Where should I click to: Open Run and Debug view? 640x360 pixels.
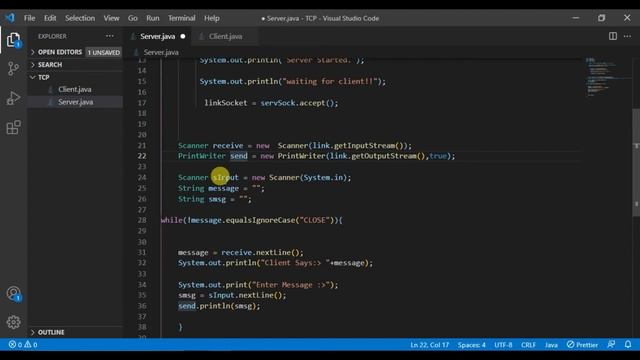13,98
